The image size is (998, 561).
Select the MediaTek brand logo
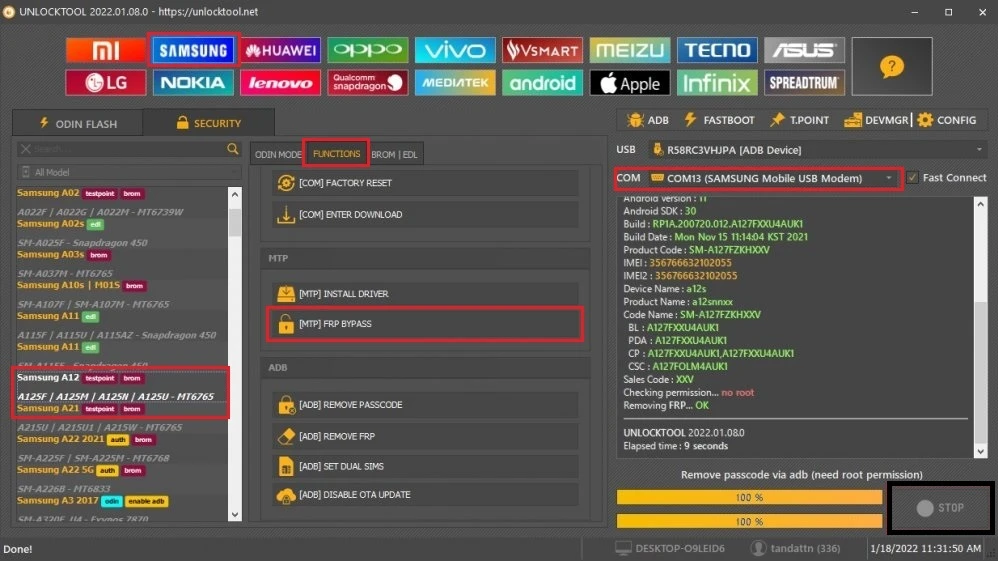[x=455, y=83]
